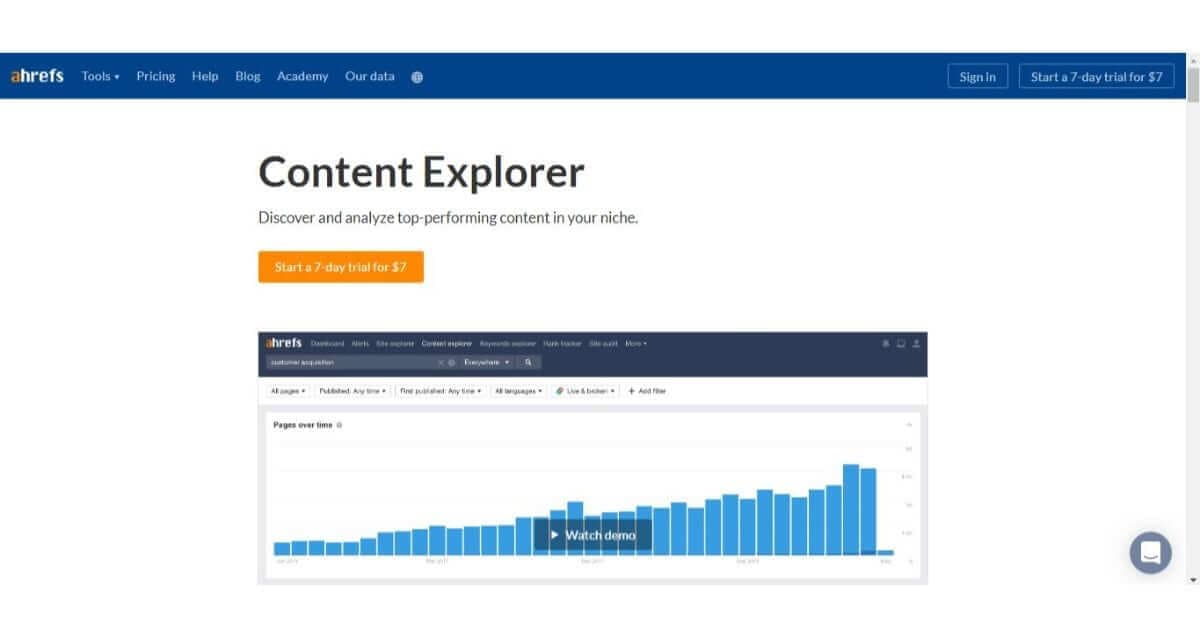Open the chat support bubble icon
This screenshot has width=1200, height=638.
pos(1150,552)
